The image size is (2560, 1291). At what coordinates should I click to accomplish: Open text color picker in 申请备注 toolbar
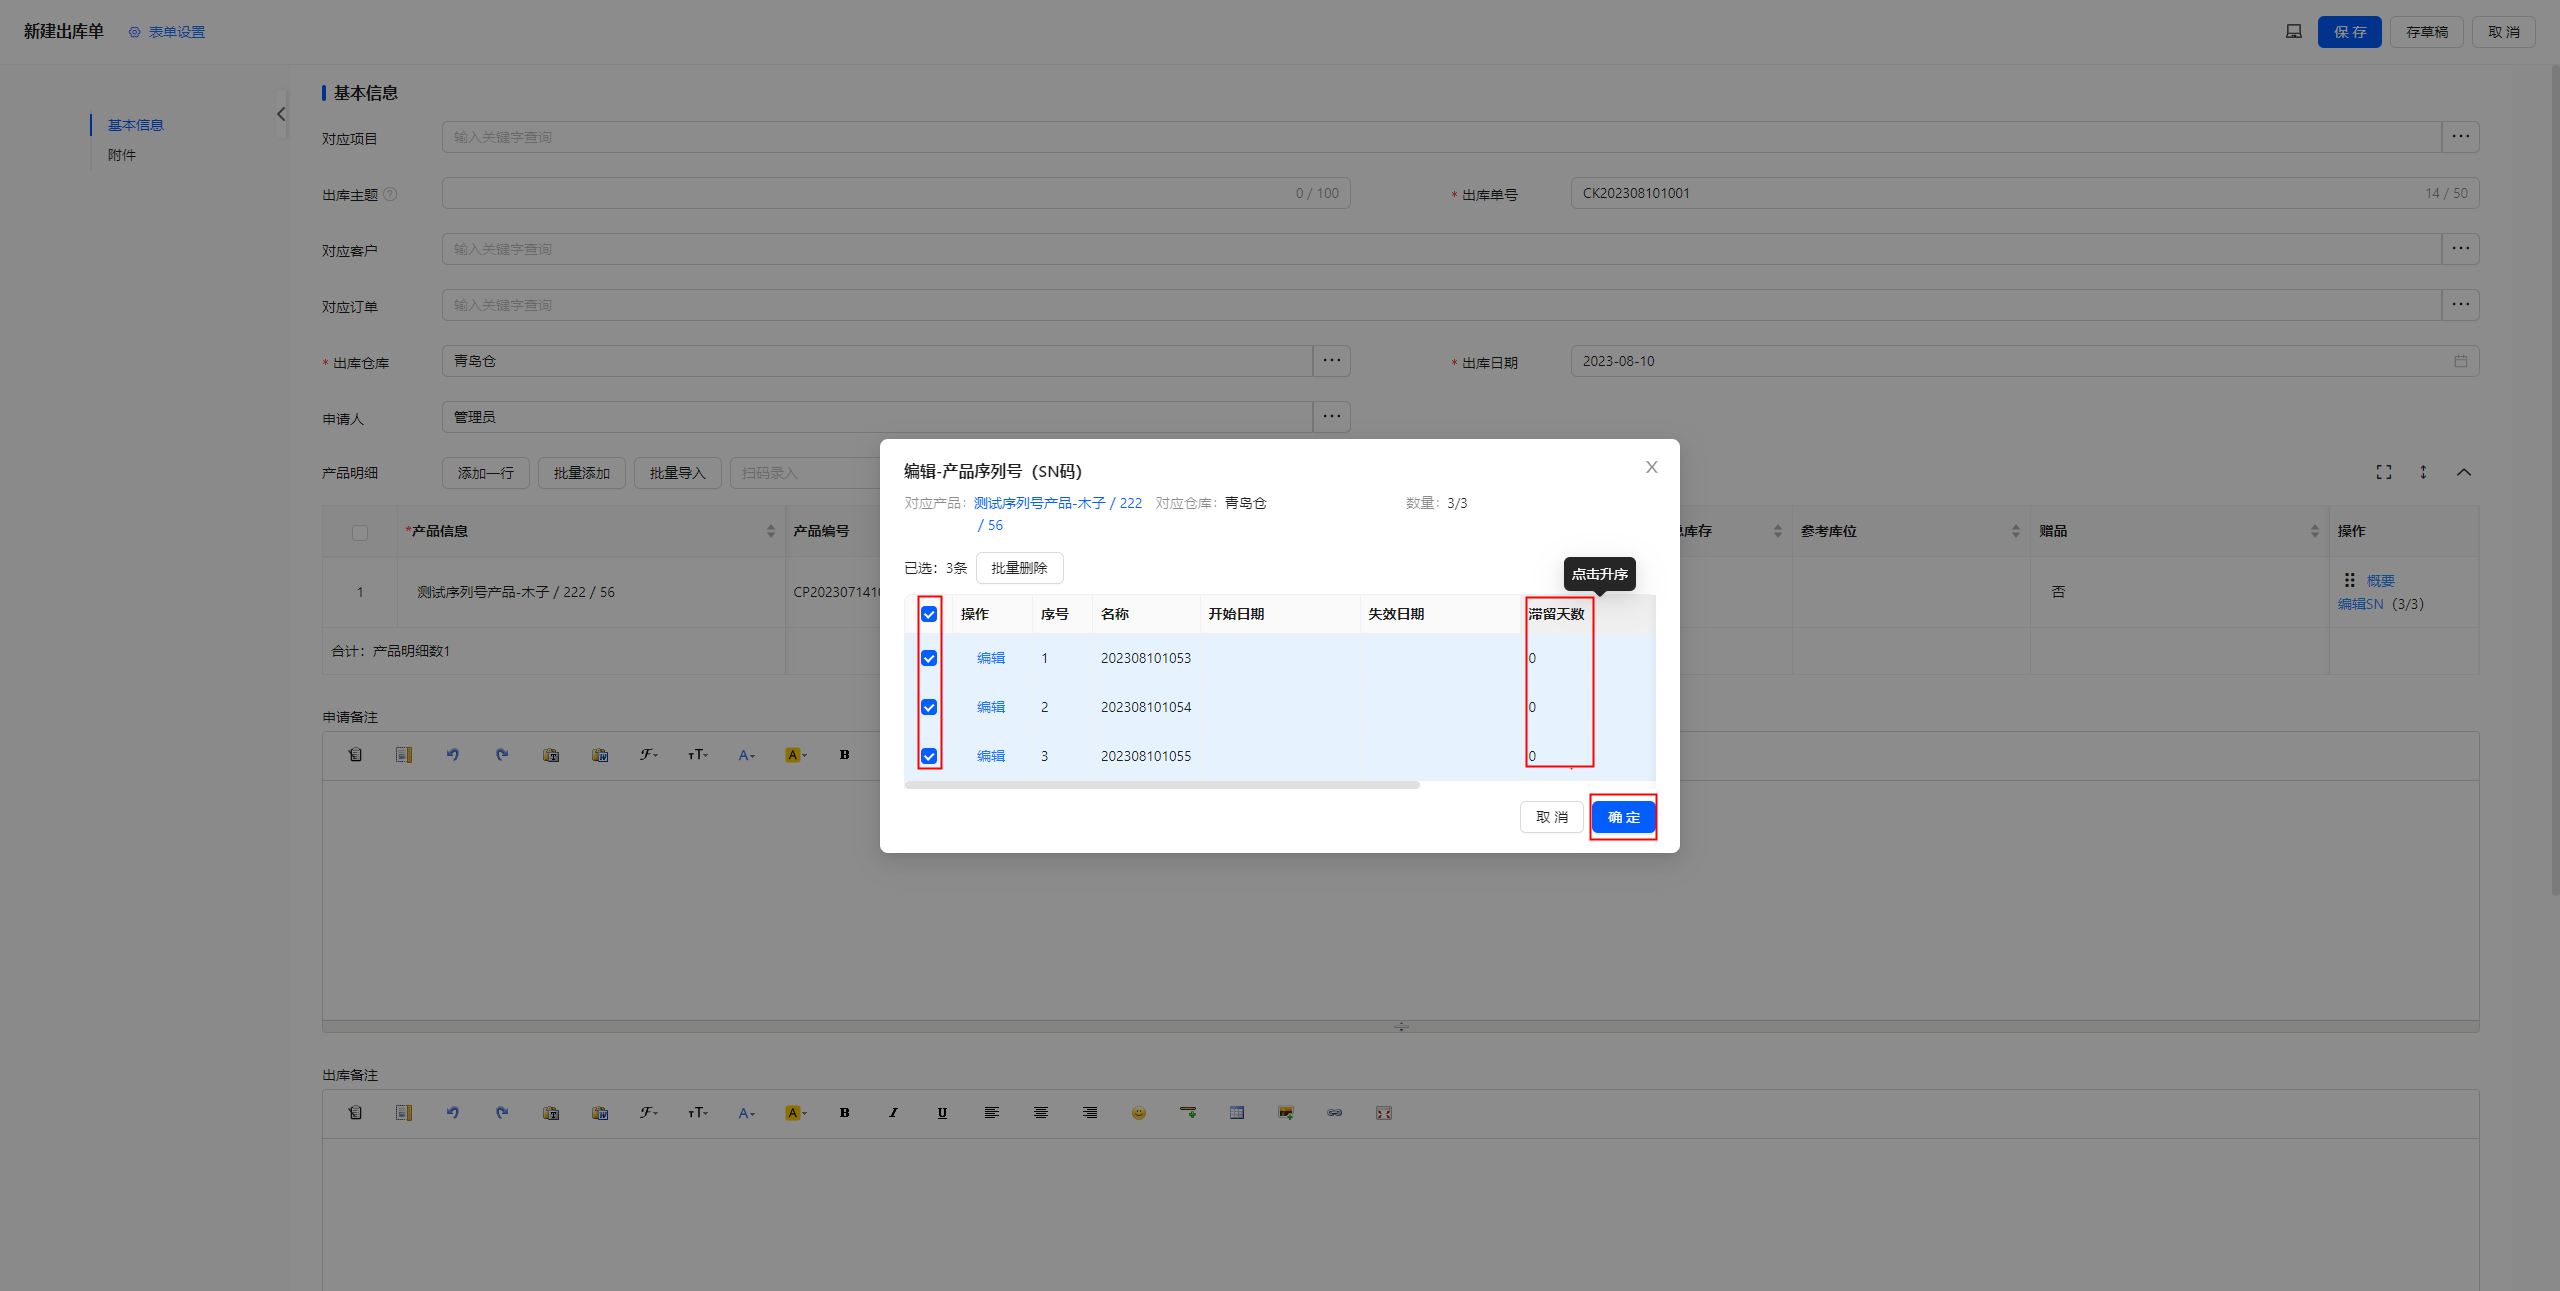coord(747,755)
